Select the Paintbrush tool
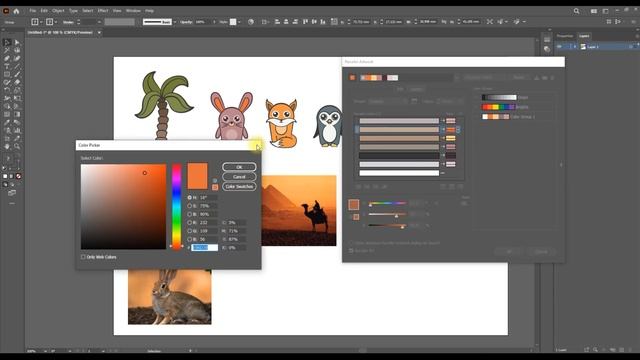The image size is (640, 360). (x=17, y=74)
